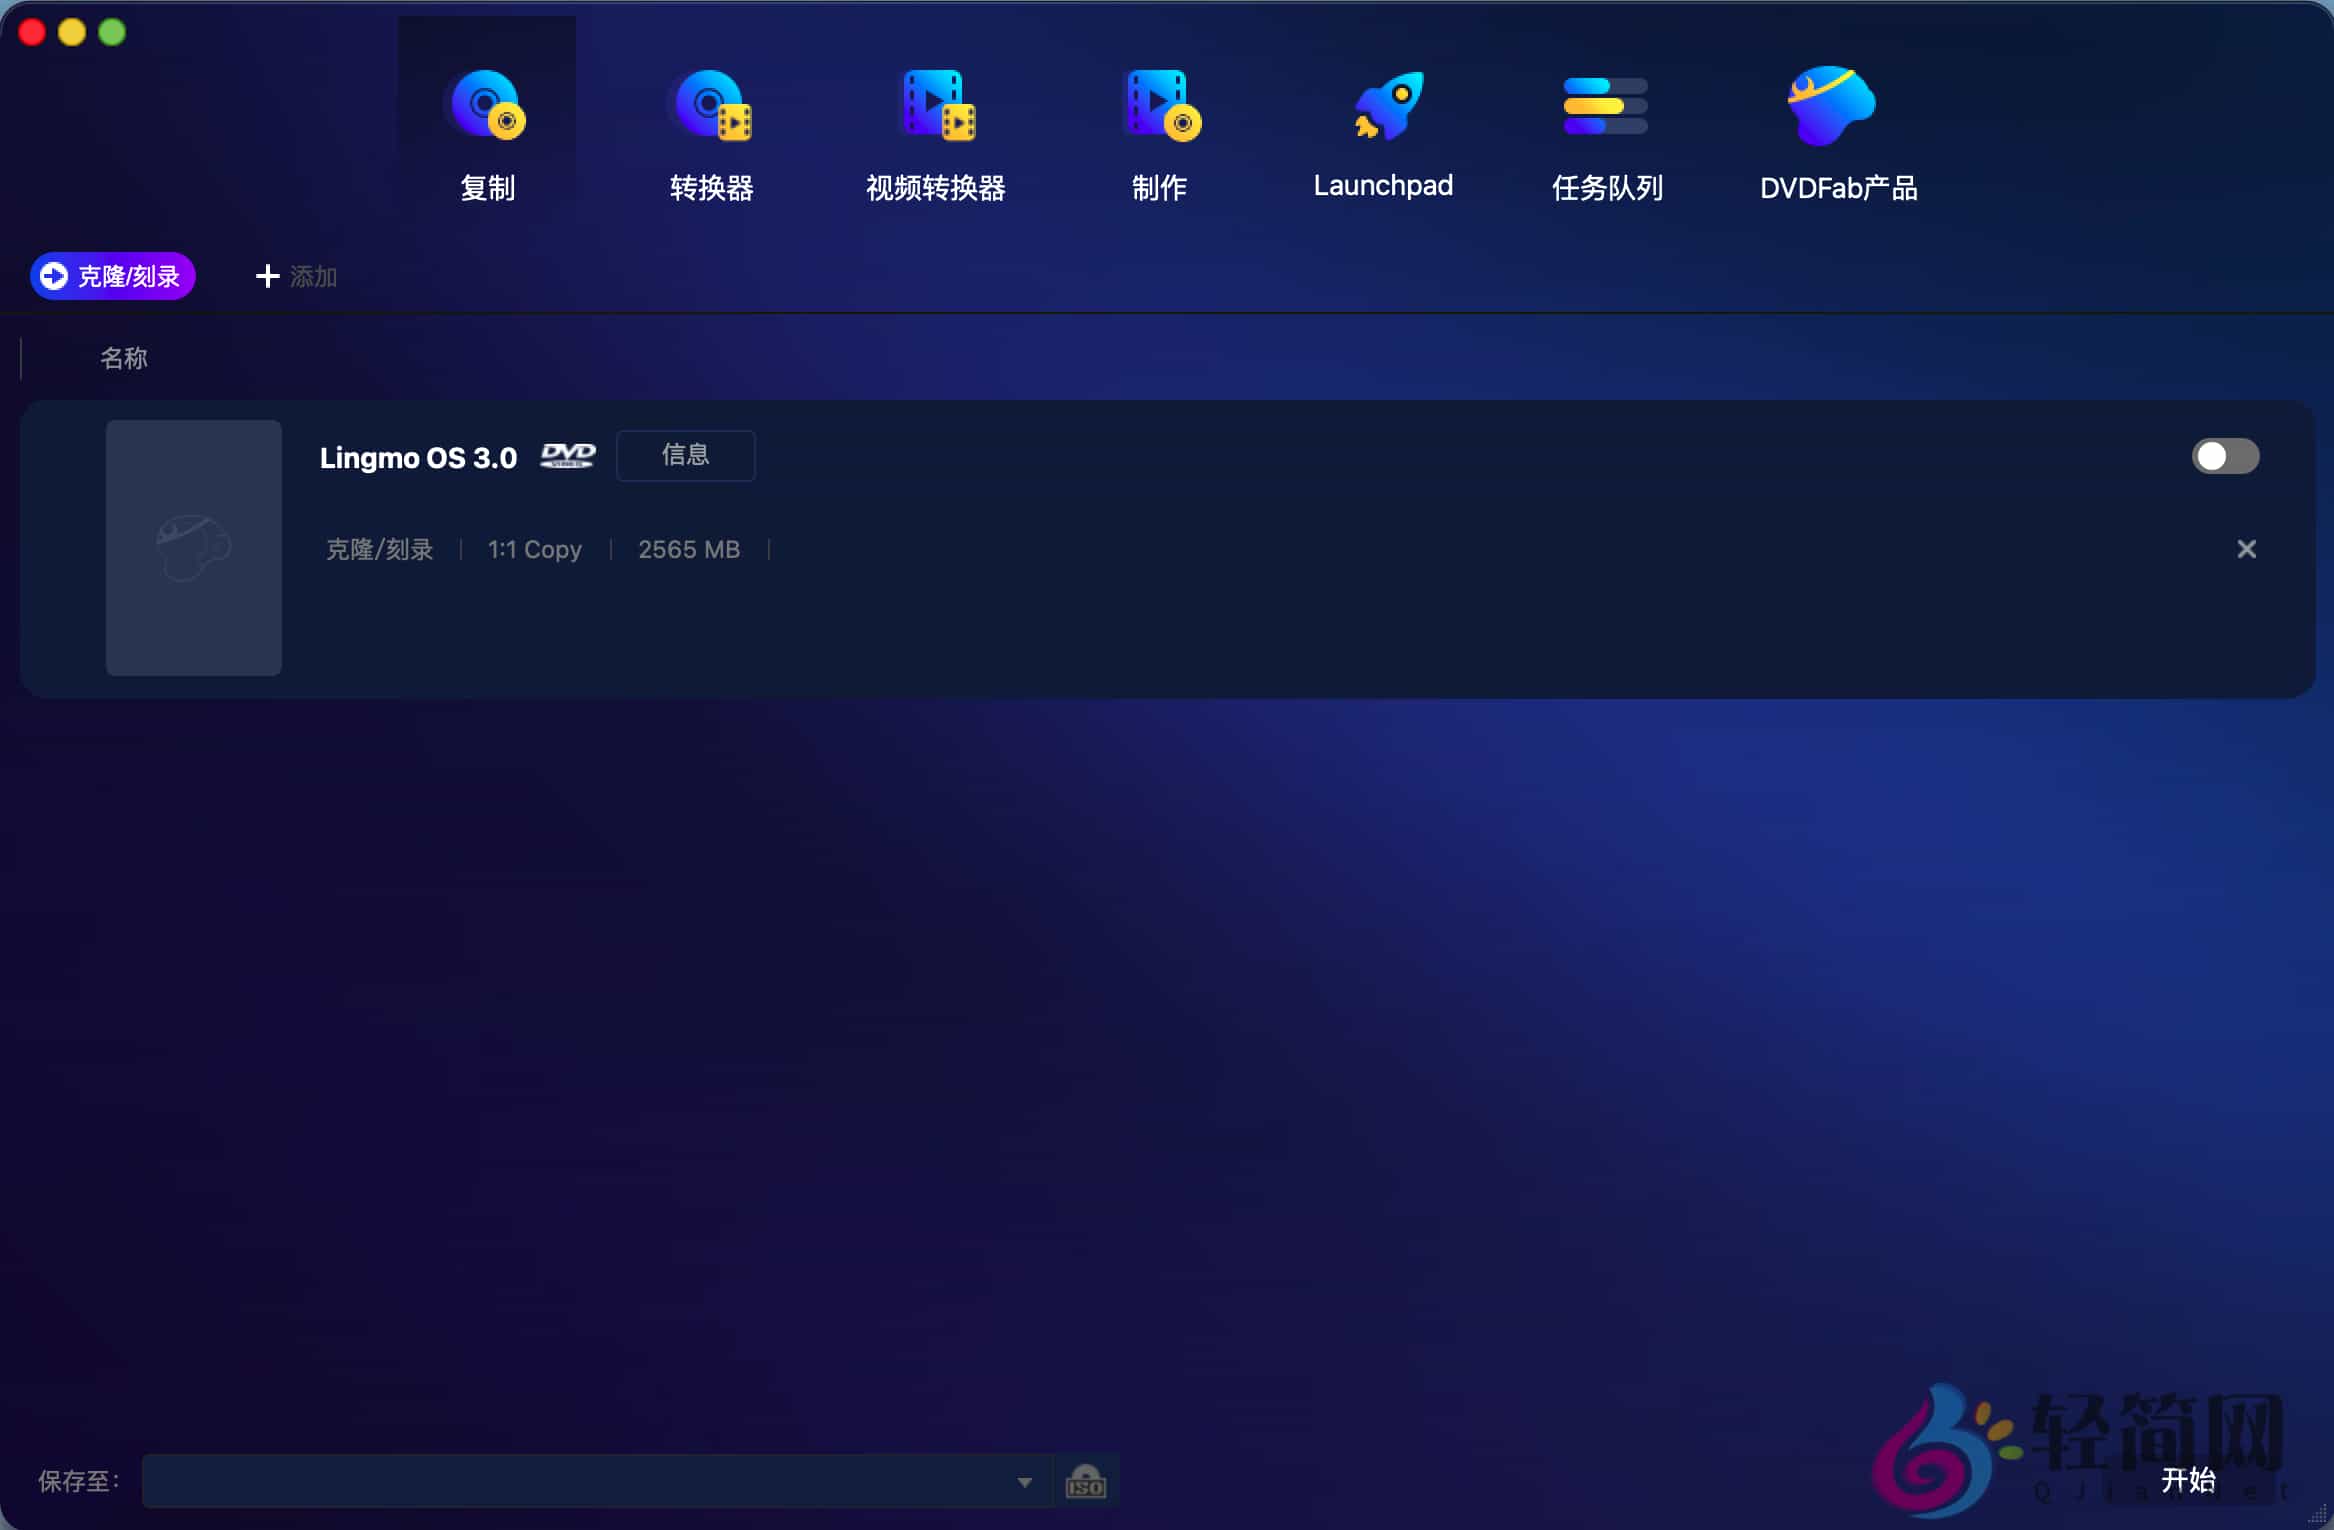2334x1530 pixels.
Task: Click the DVD format logo badge
Action: (568, 456)
